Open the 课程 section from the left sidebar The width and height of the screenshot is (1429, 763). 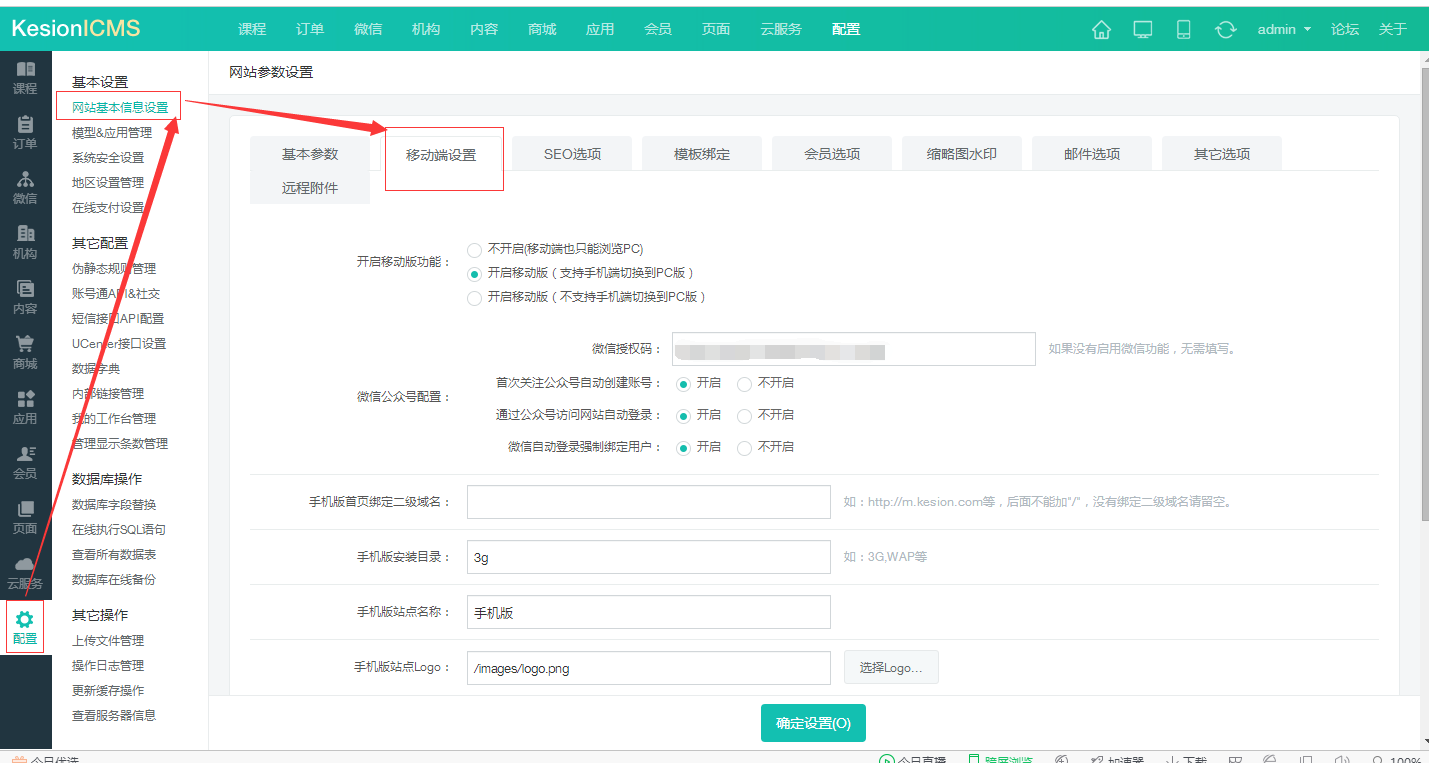click(26, 77)
